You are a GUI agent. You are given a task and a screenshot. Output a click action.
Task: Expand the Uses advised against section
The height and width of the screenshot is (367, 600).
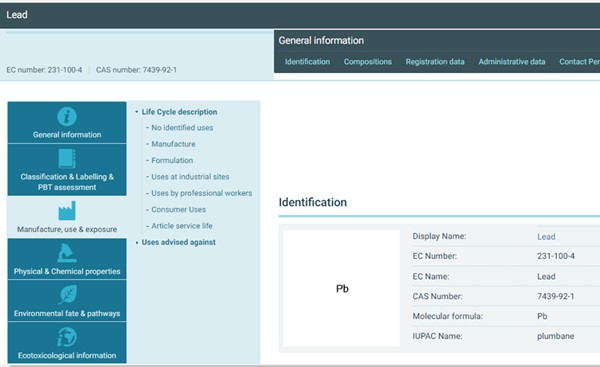click(137, 242)
